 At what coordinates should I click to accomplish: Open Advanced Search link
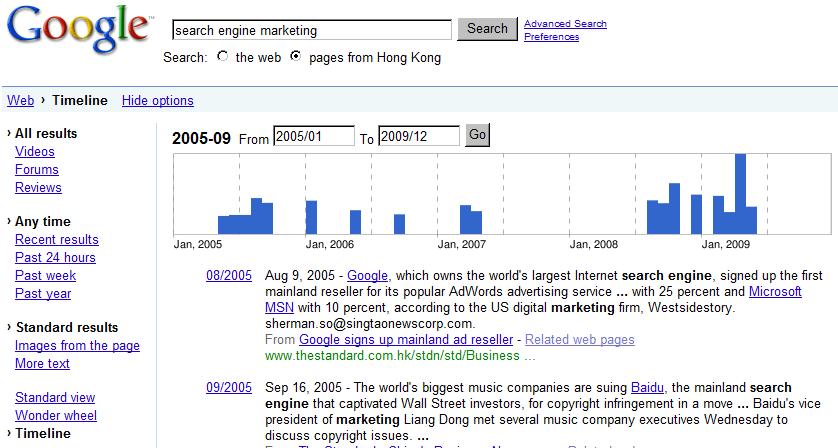565,24
